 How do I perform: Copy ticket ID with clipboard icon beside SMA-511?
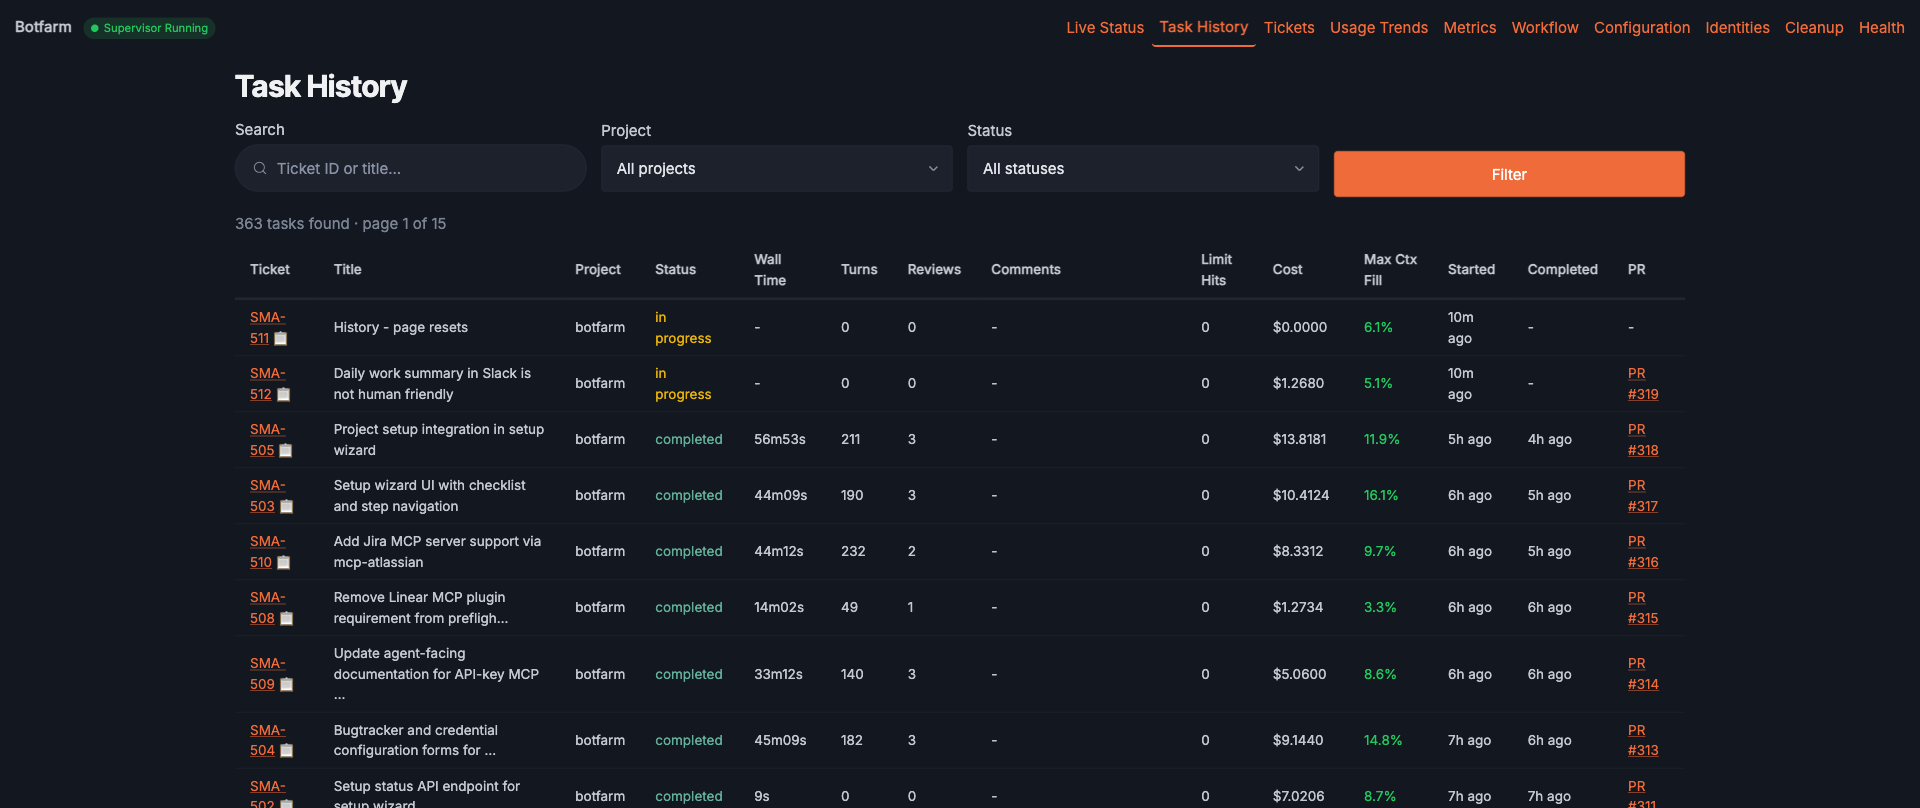[x=281, y=339]
